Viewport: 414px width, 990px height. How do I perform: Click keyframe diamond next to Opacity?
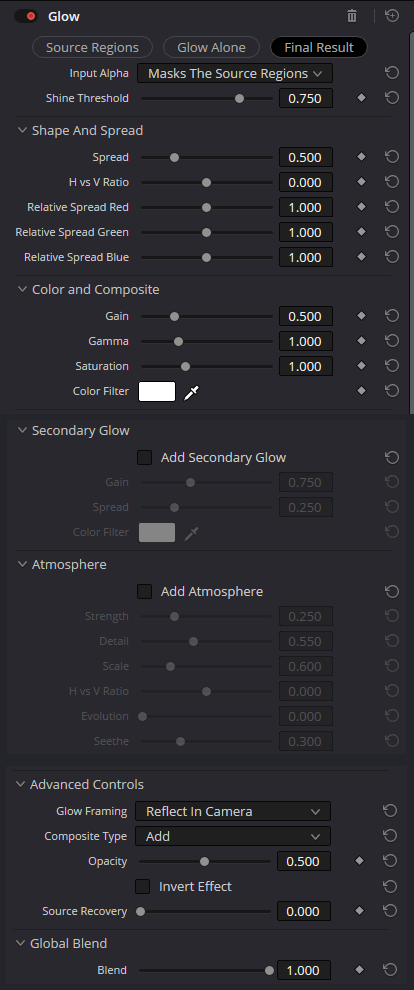360,861
